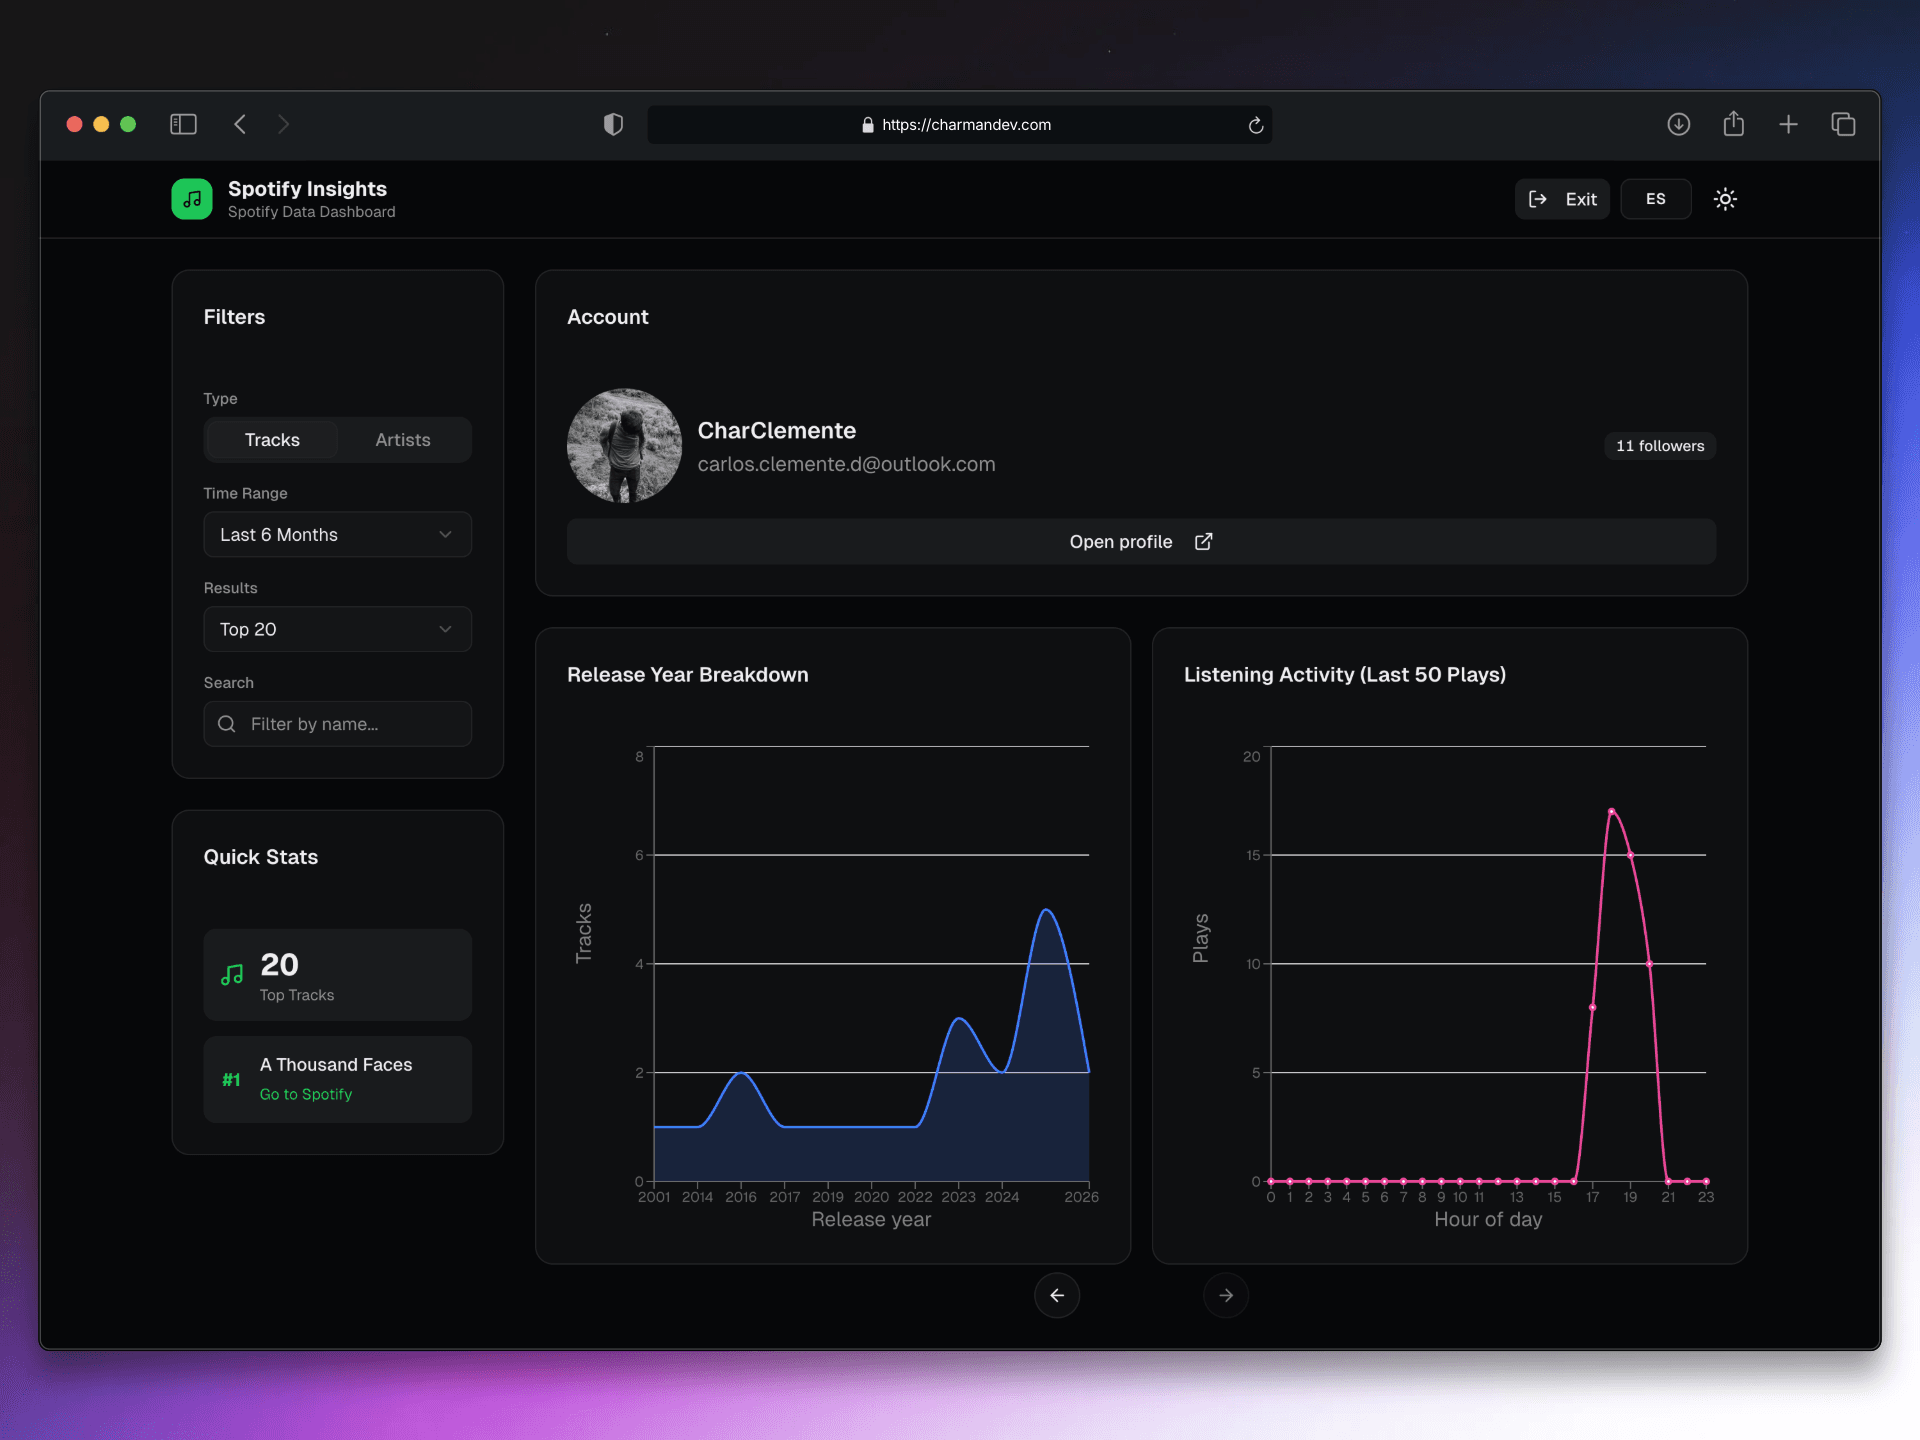Switch filter type to Artists
This screenshot has width=1920, height=1440.
403,439
